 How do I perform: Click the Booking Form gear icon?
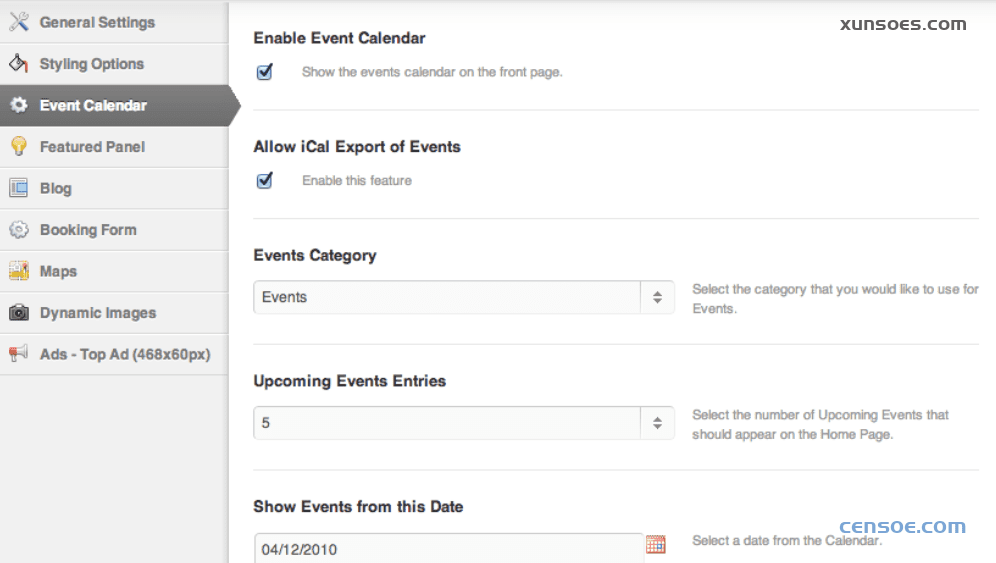click(x=19, y=230)
